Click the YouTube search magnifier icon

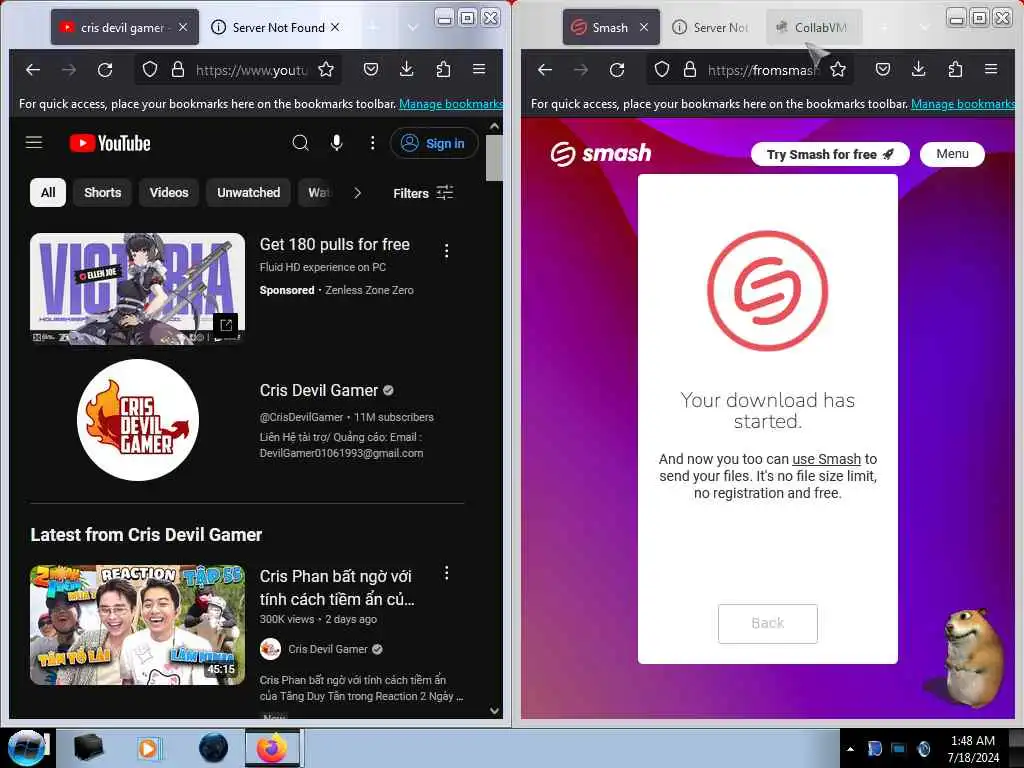(300, 142)
